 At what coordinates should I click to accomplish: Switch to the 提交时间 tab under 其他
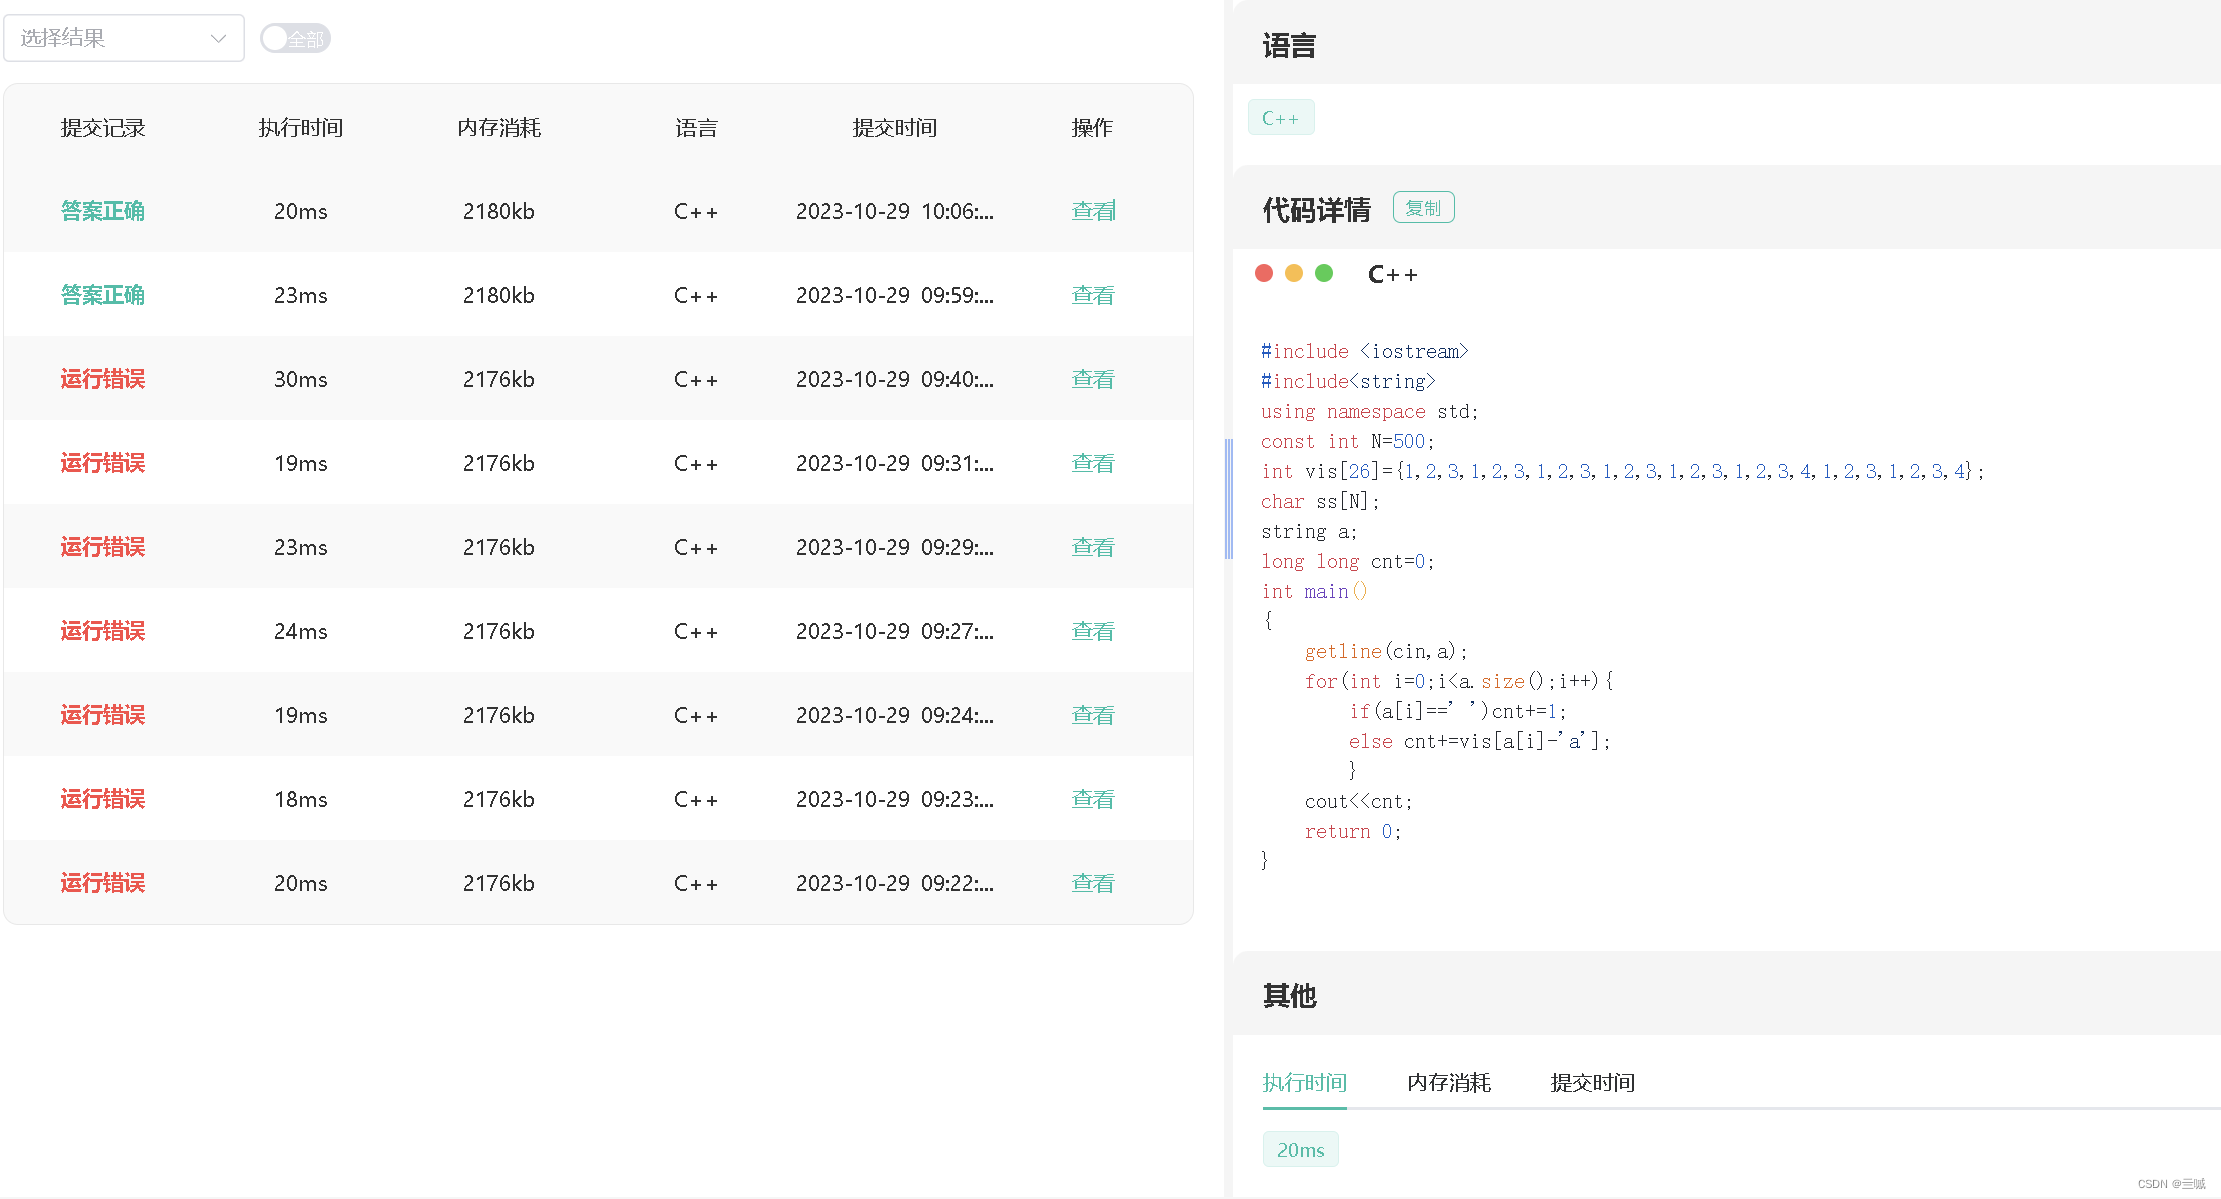tap(1592, 1083)
